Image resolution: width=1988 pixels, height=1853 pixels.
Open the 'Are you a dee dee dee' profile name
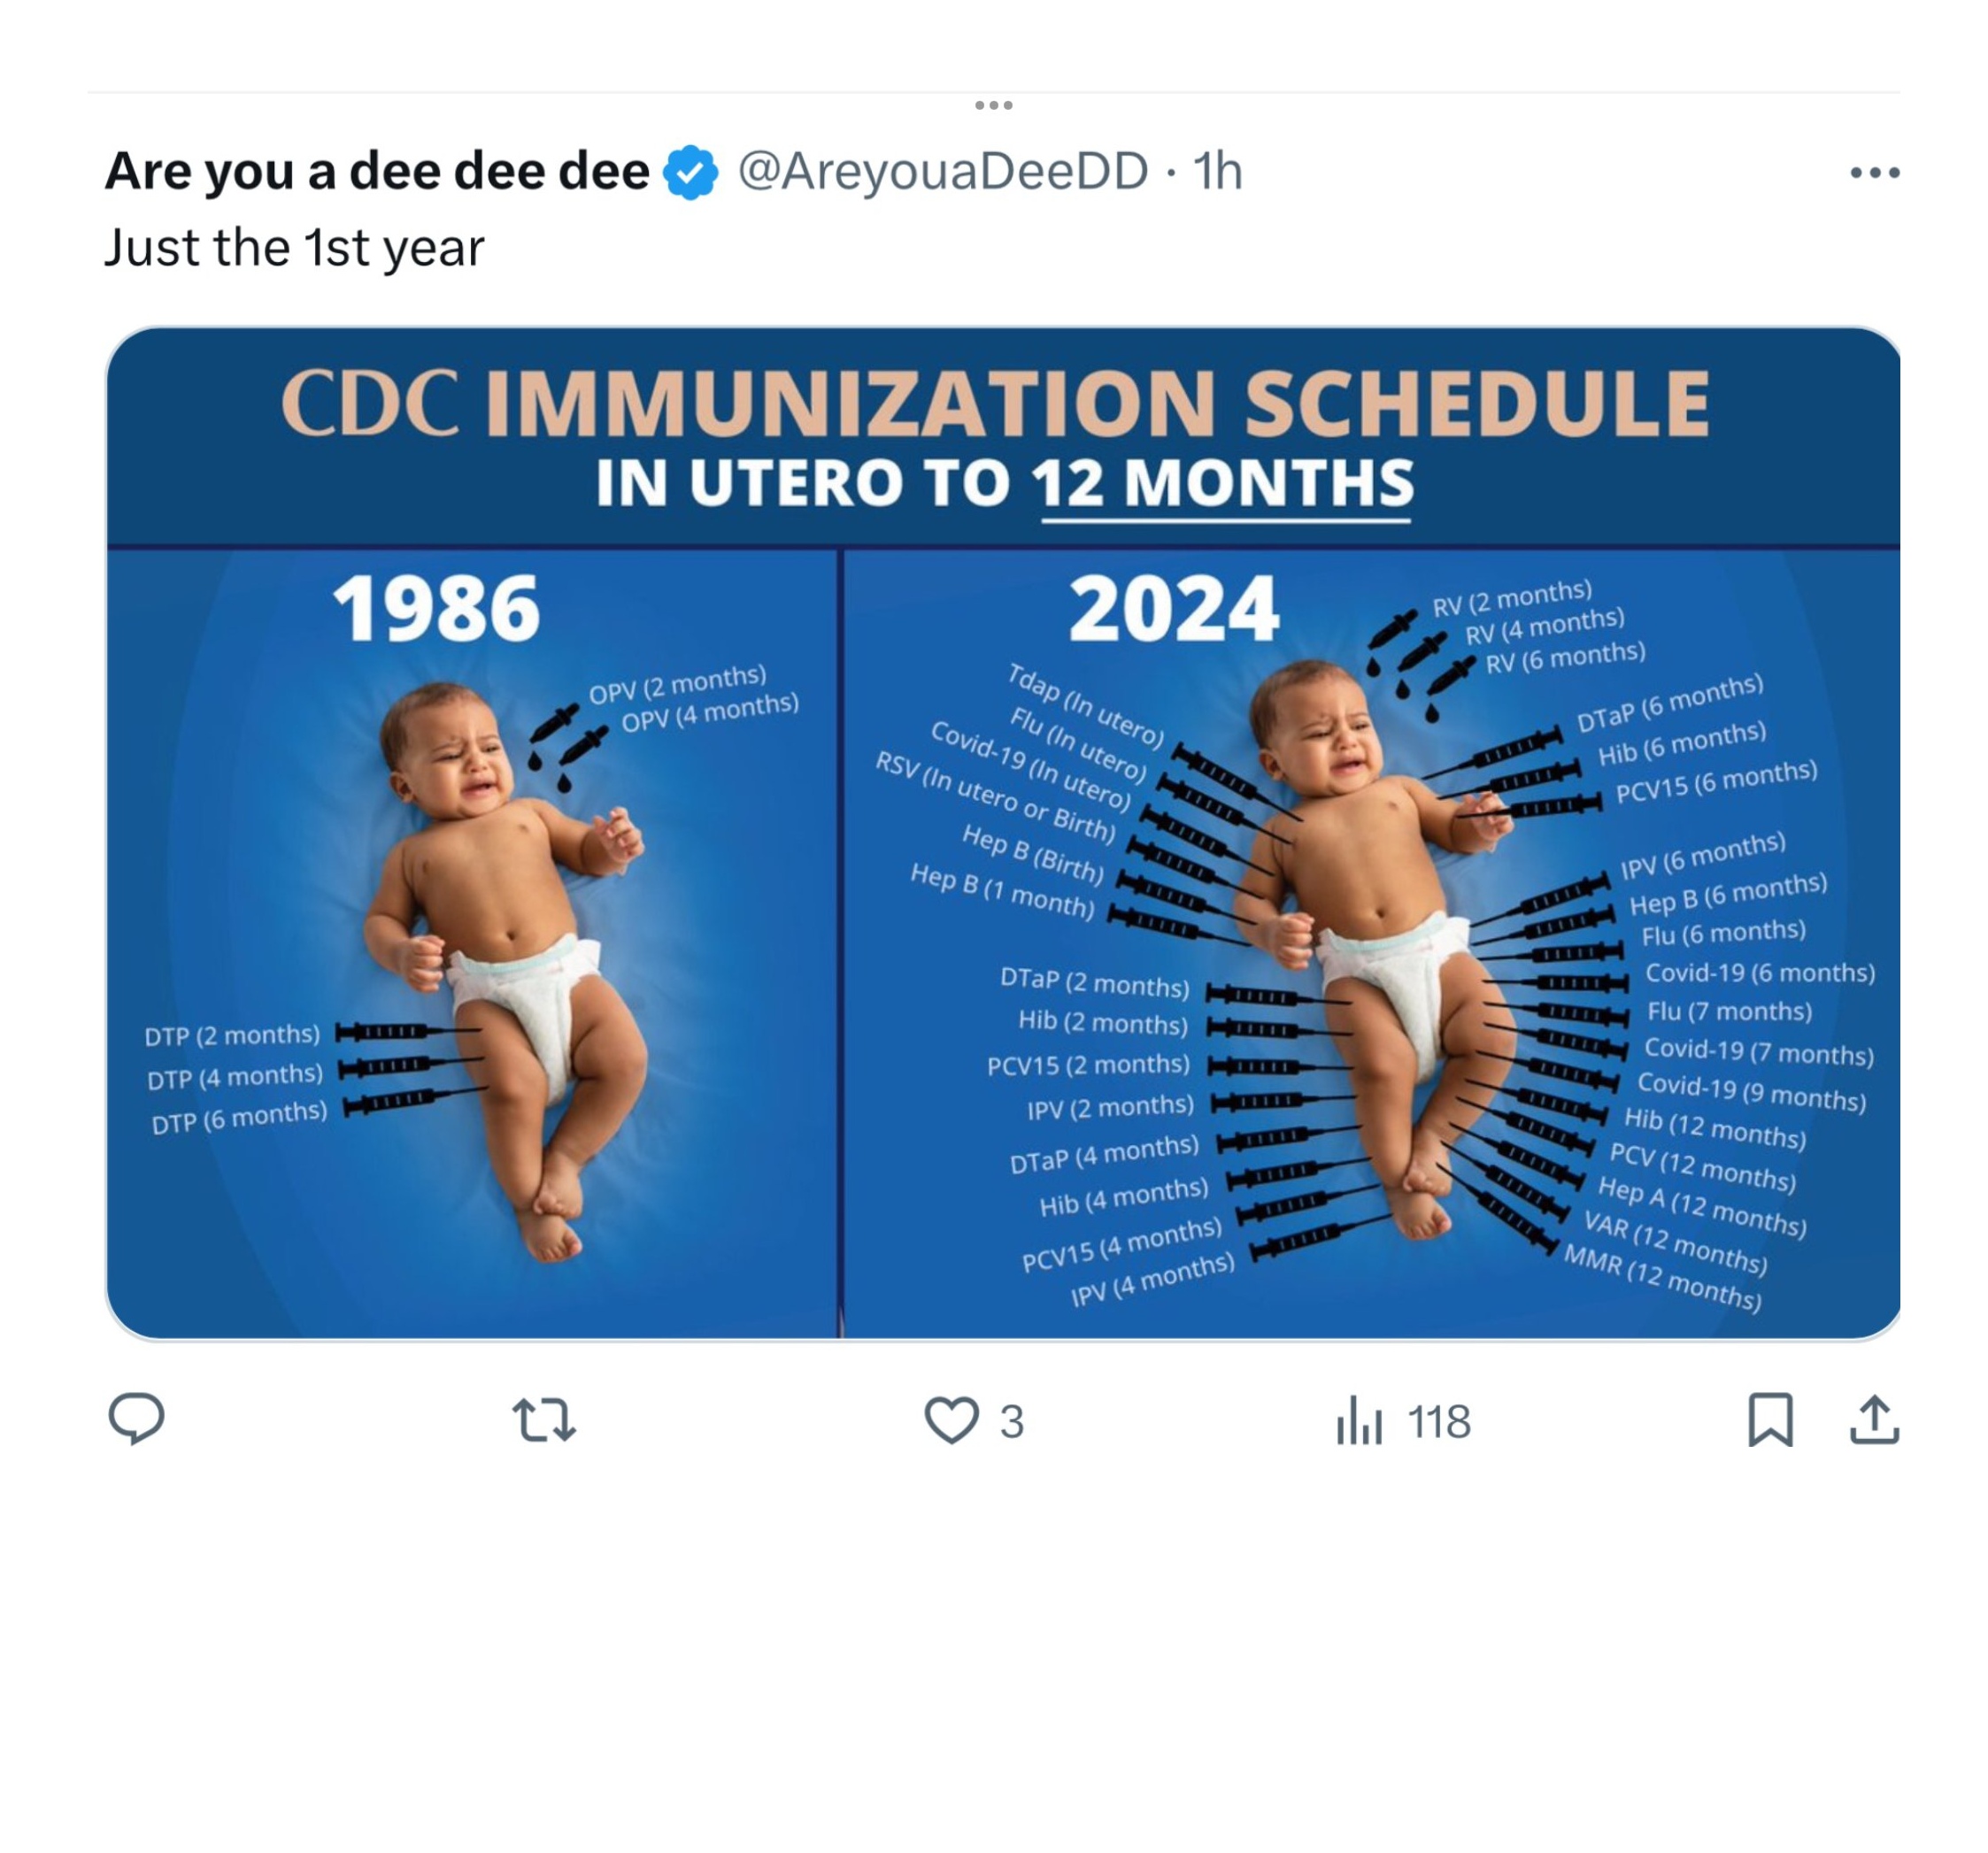click(x=377, y=171)
